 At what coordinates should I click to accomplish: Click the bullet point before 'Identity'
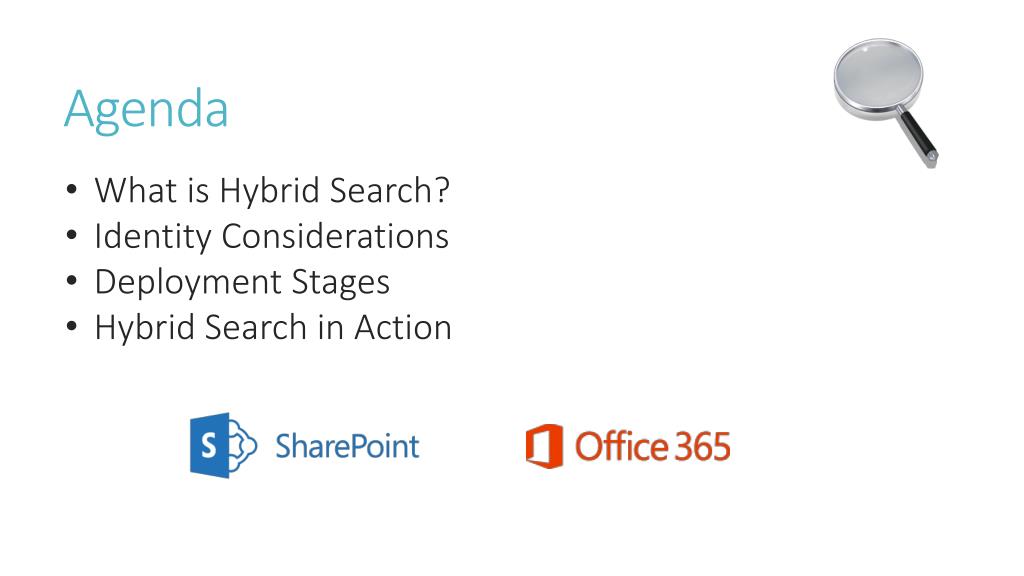coord(72,236)
